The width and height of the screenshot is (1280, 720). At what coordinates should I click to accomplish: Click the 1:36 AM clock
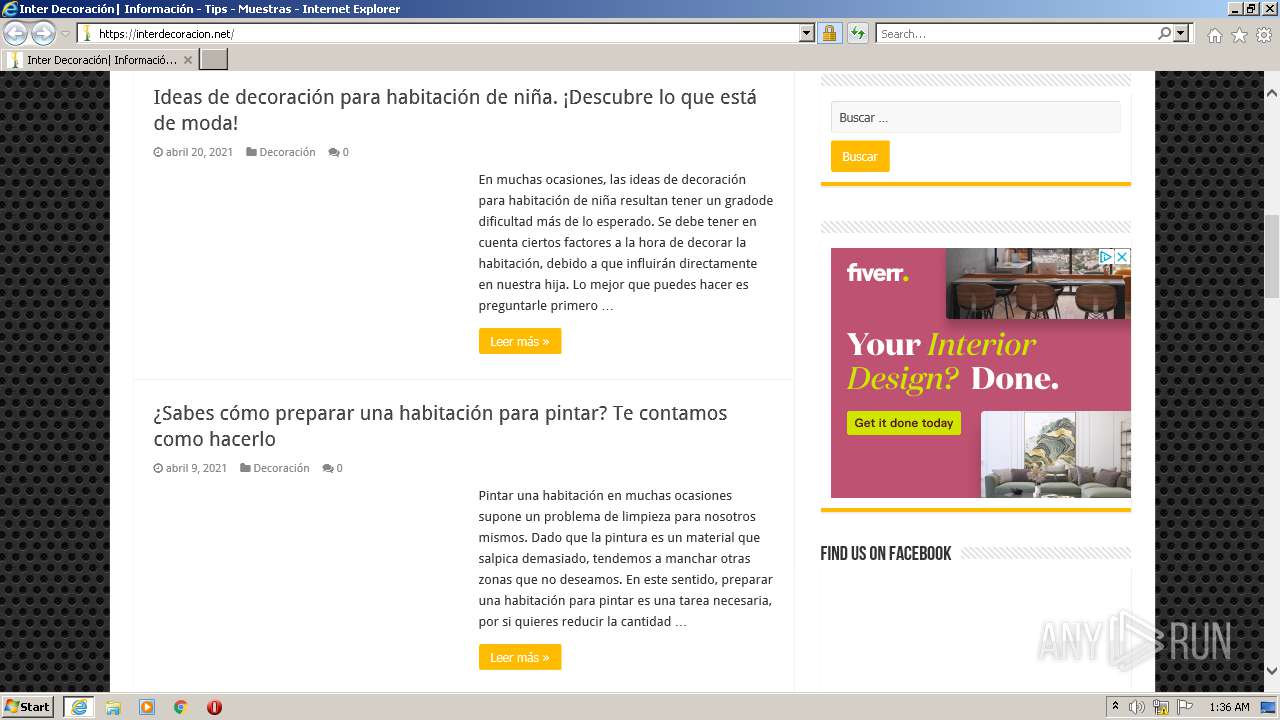1229,707
